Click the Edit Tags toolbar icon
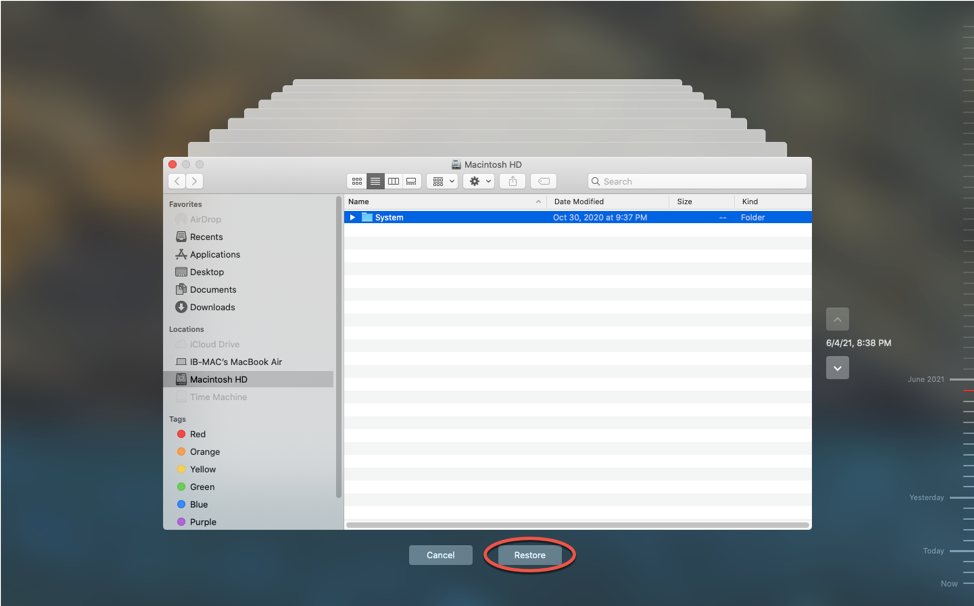 (x=544, y=181)
